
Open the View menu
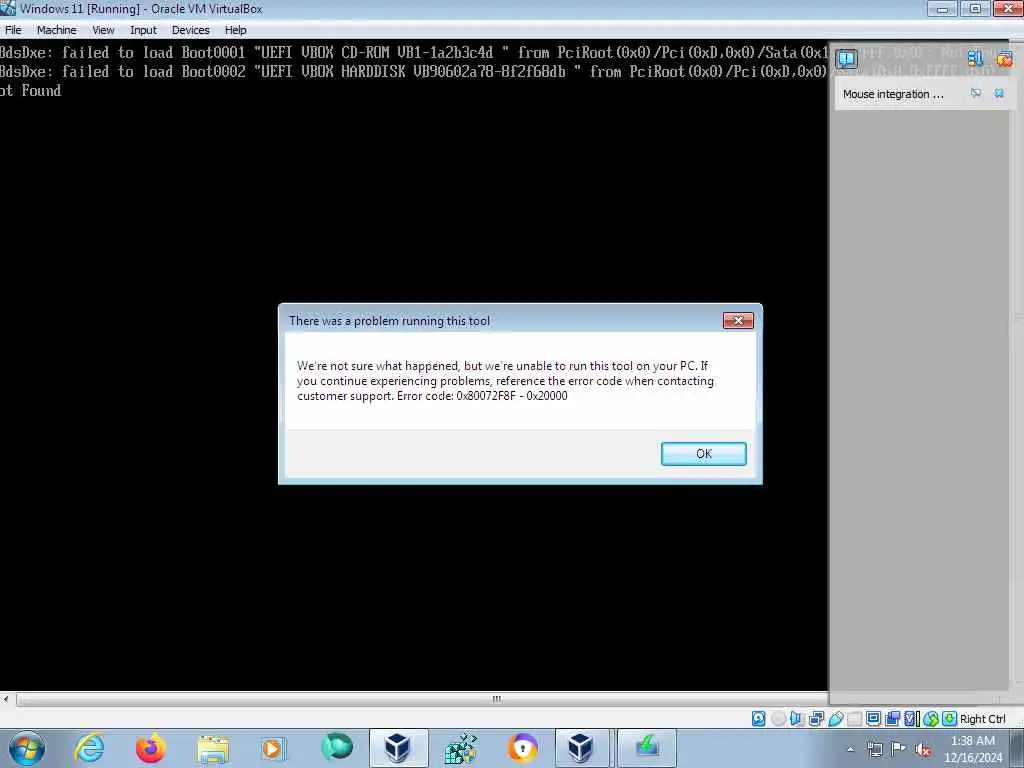[103, 30]
